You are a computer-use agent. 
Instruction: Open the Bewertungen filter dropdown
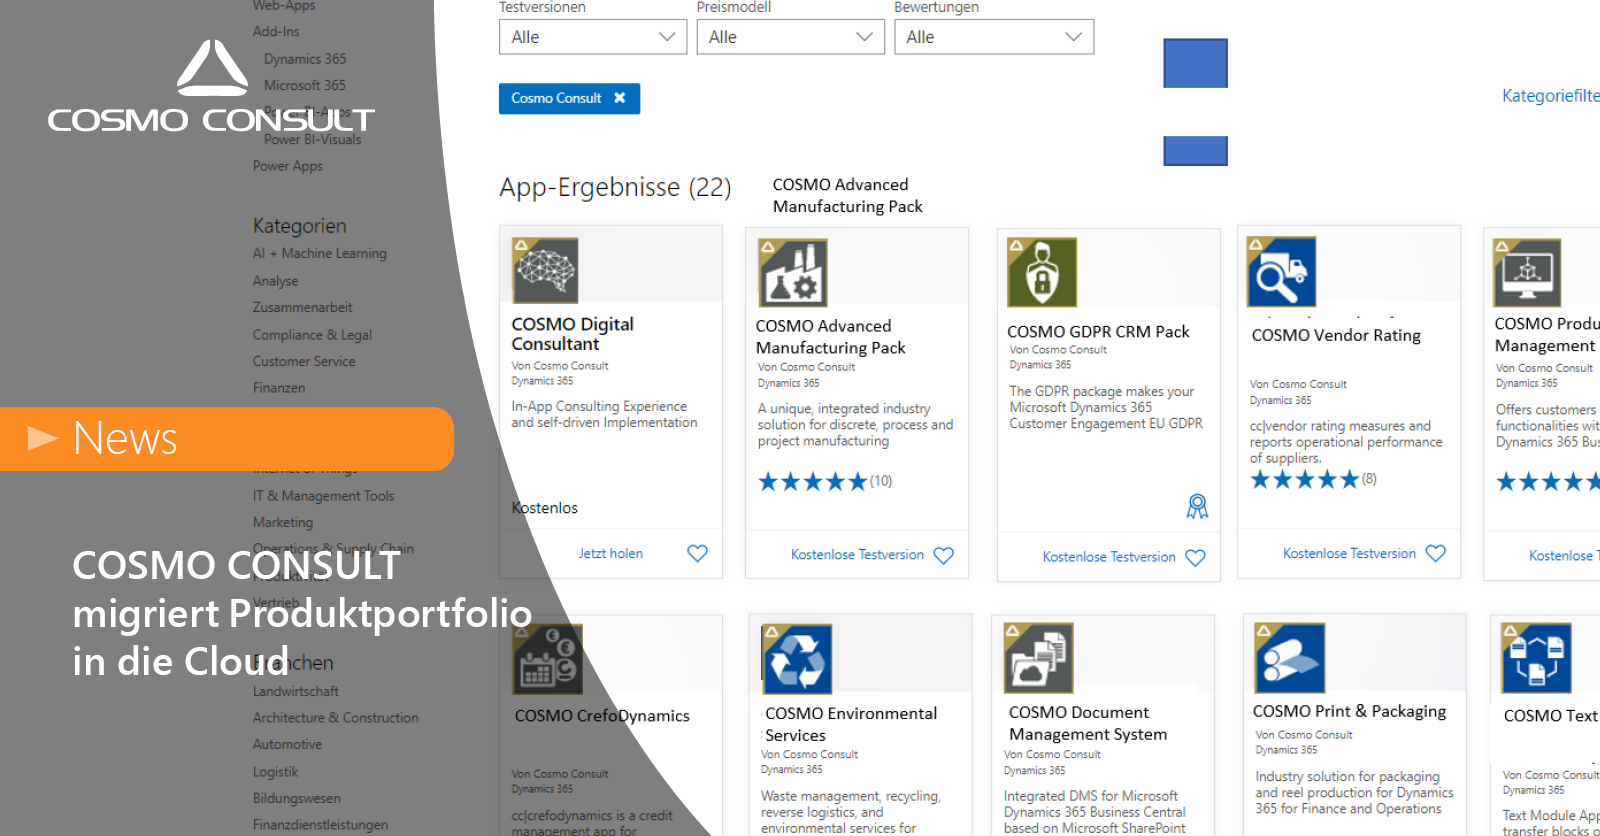(x=993, y=37)
